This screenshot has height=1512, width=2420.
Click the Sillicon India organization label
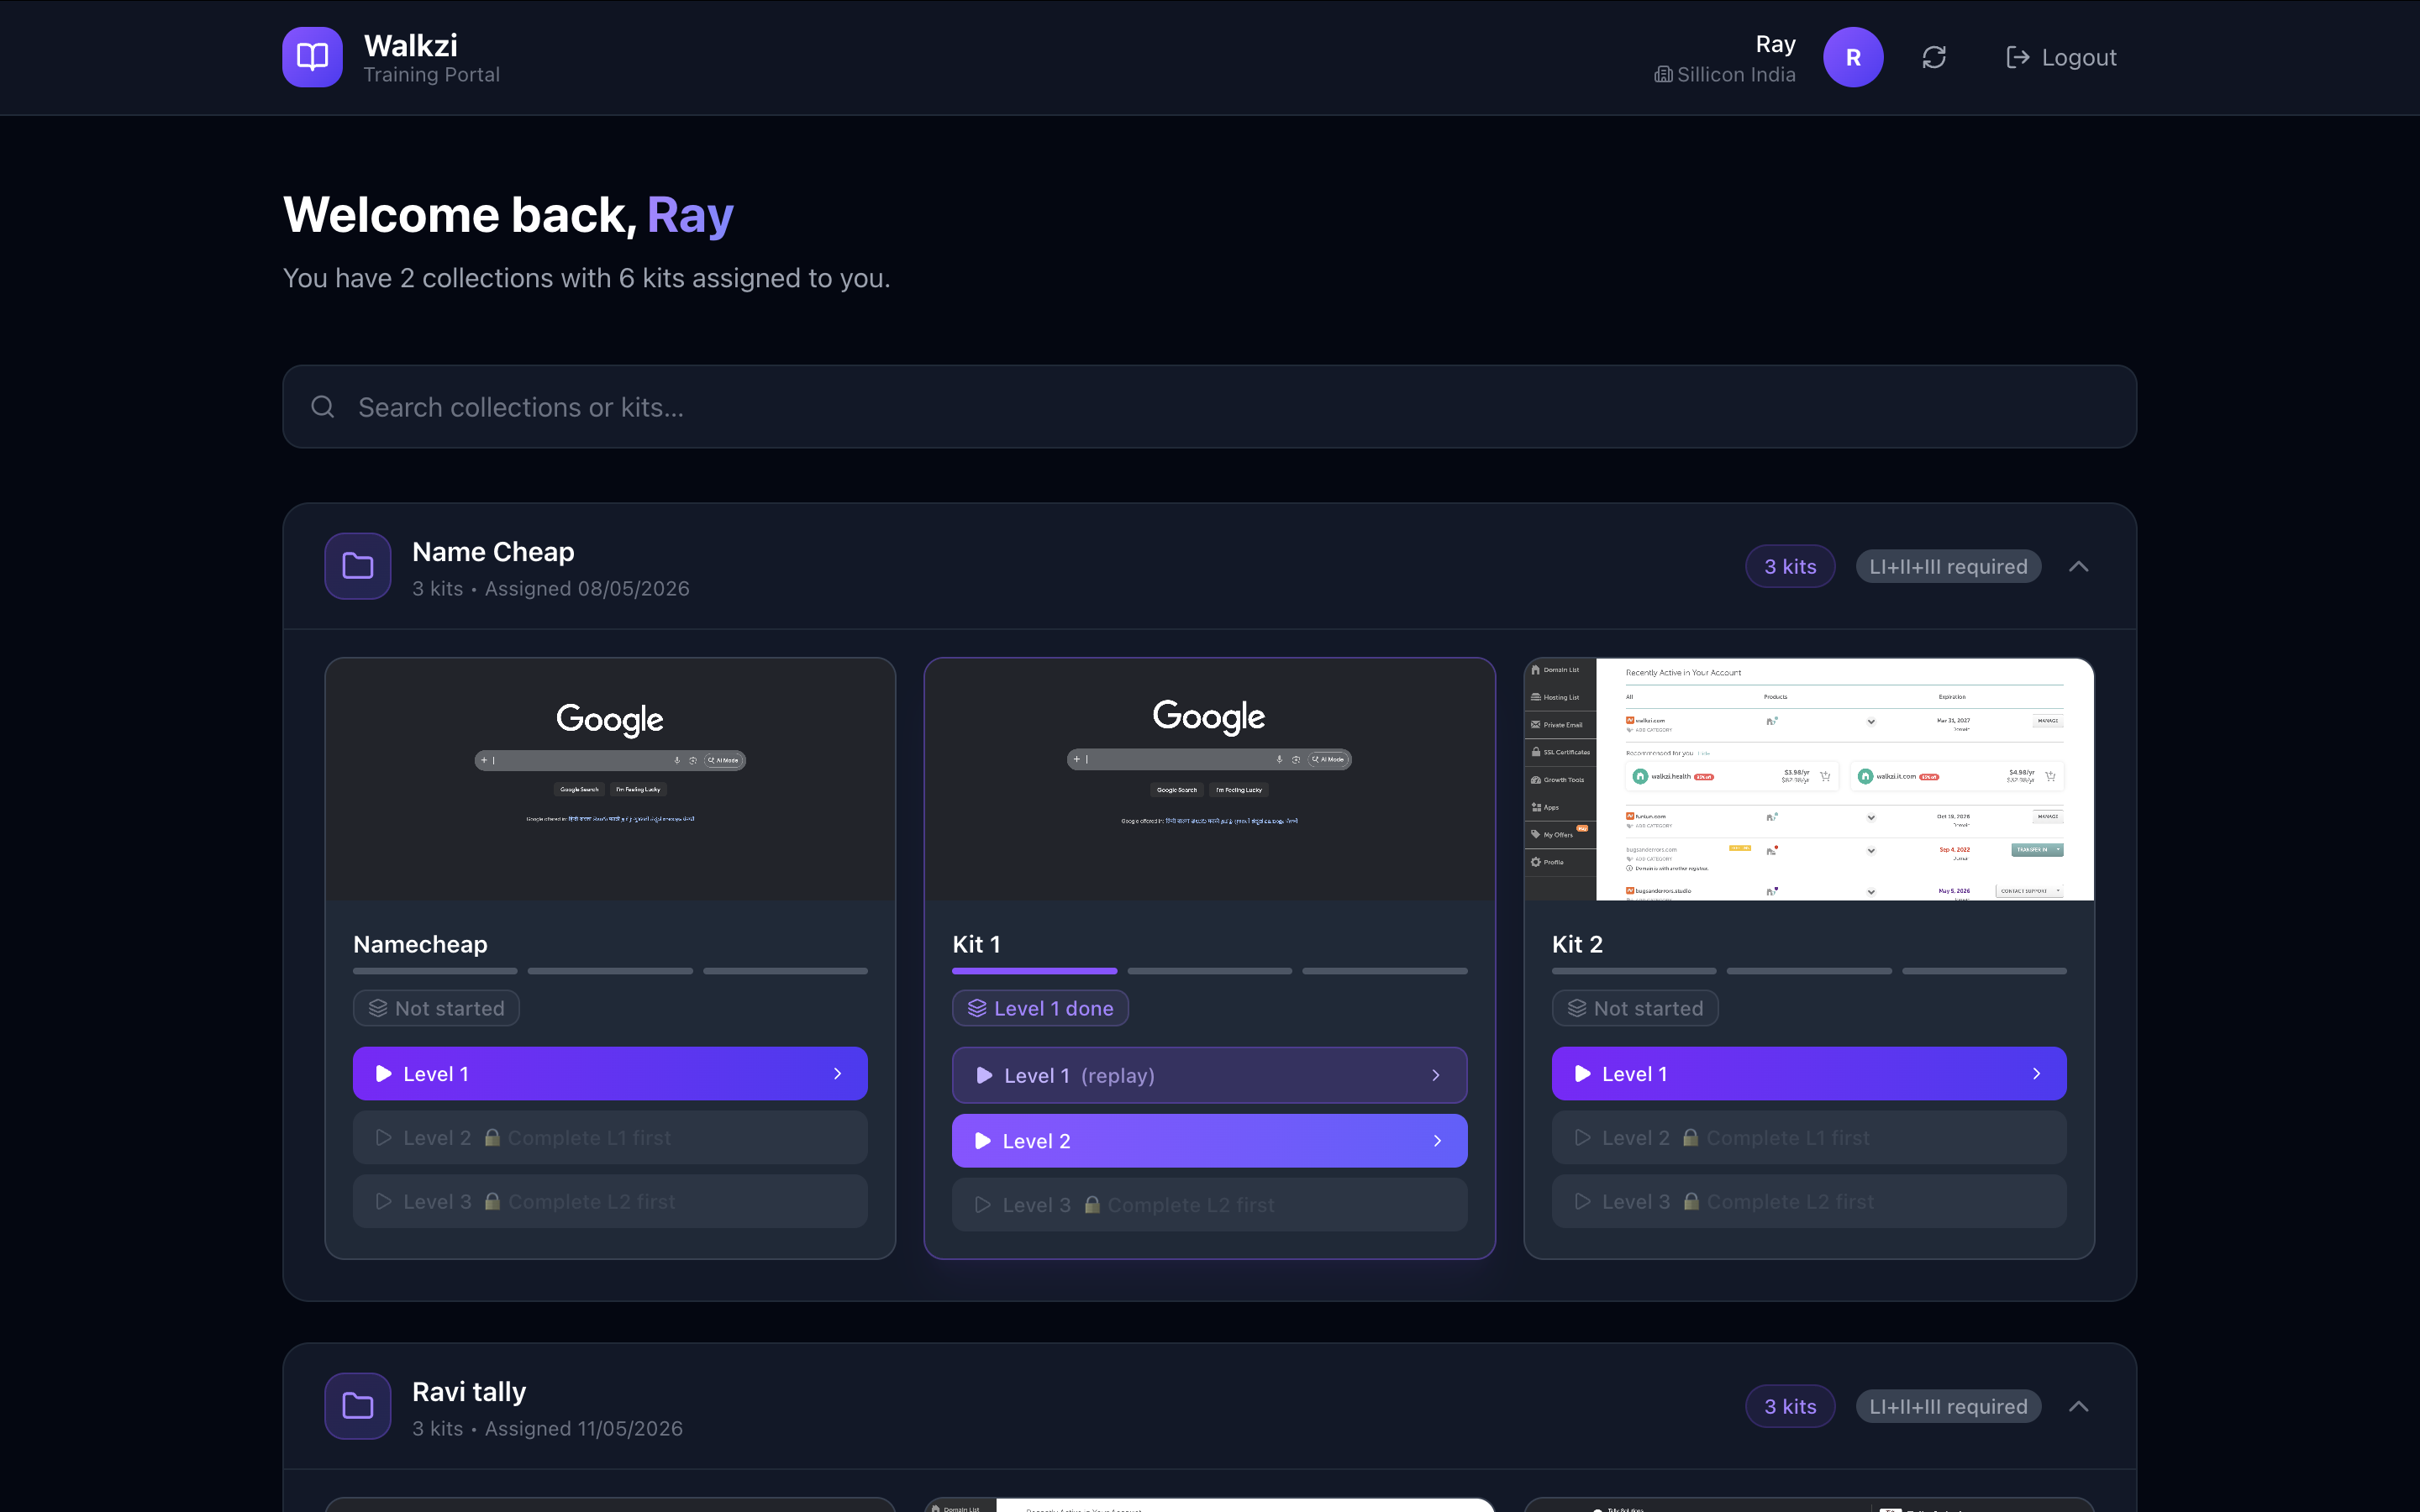(x=1725, y=75)
